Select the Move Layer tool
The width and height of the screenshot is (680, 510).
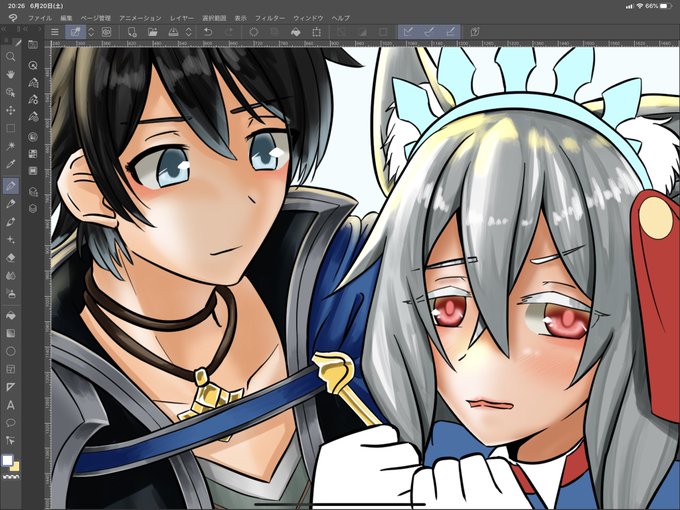[x=11, y=110]
